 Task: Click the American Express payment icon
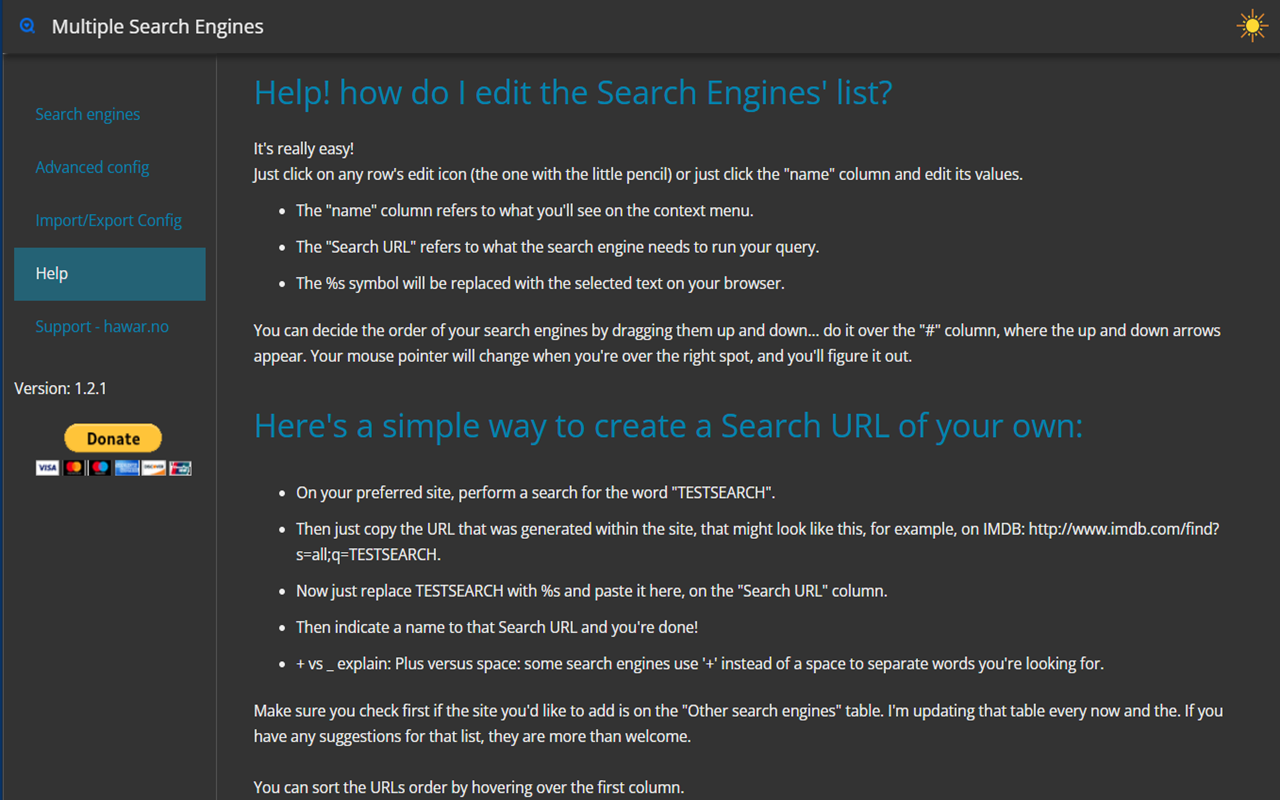pos(126,467)
